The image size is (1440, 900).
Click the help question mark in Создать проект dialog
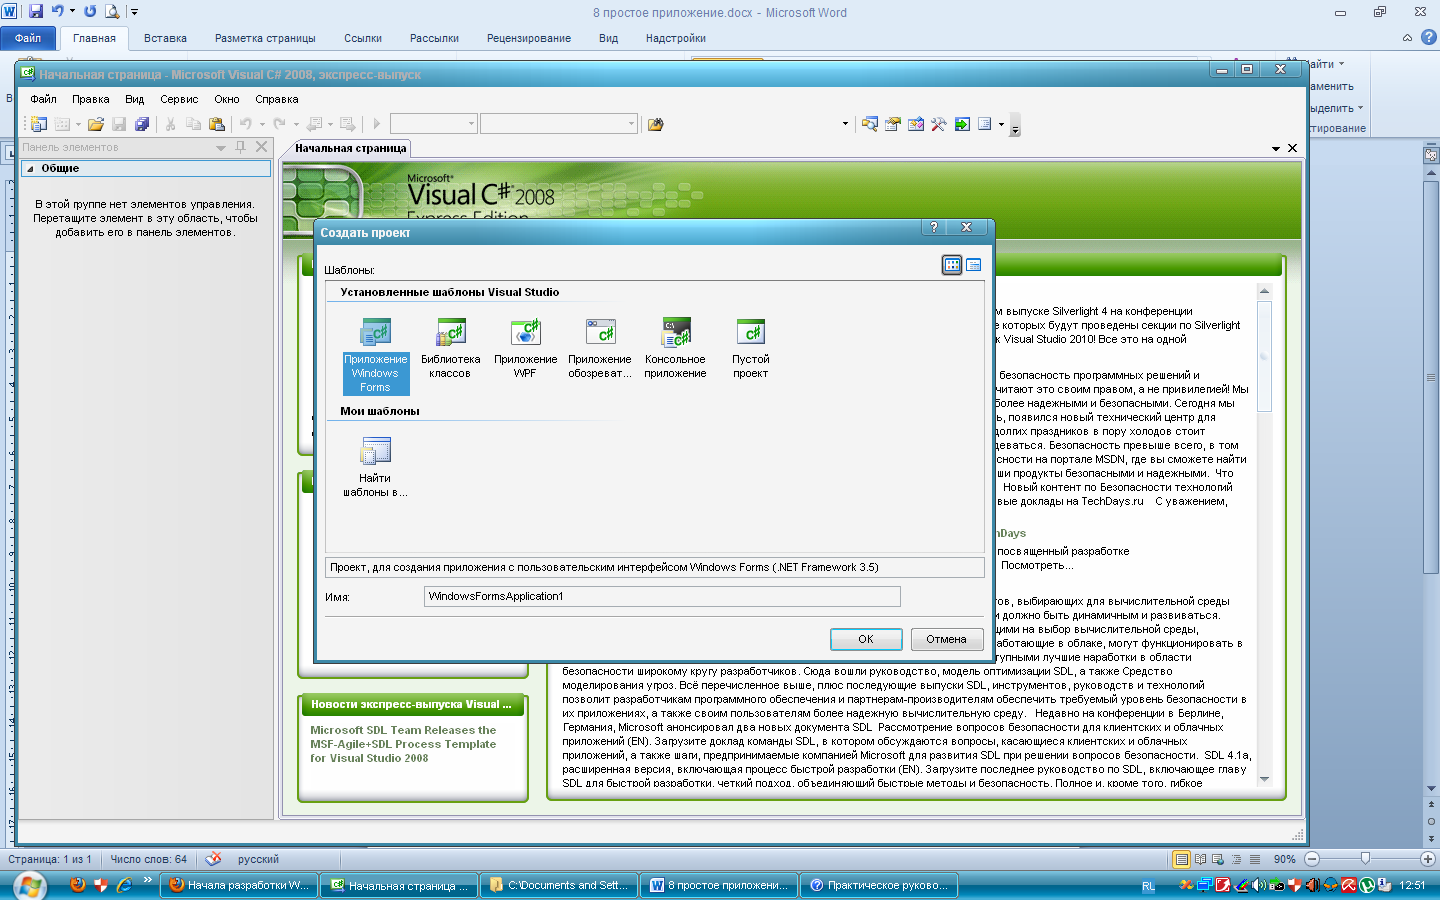tap(934, 227)
